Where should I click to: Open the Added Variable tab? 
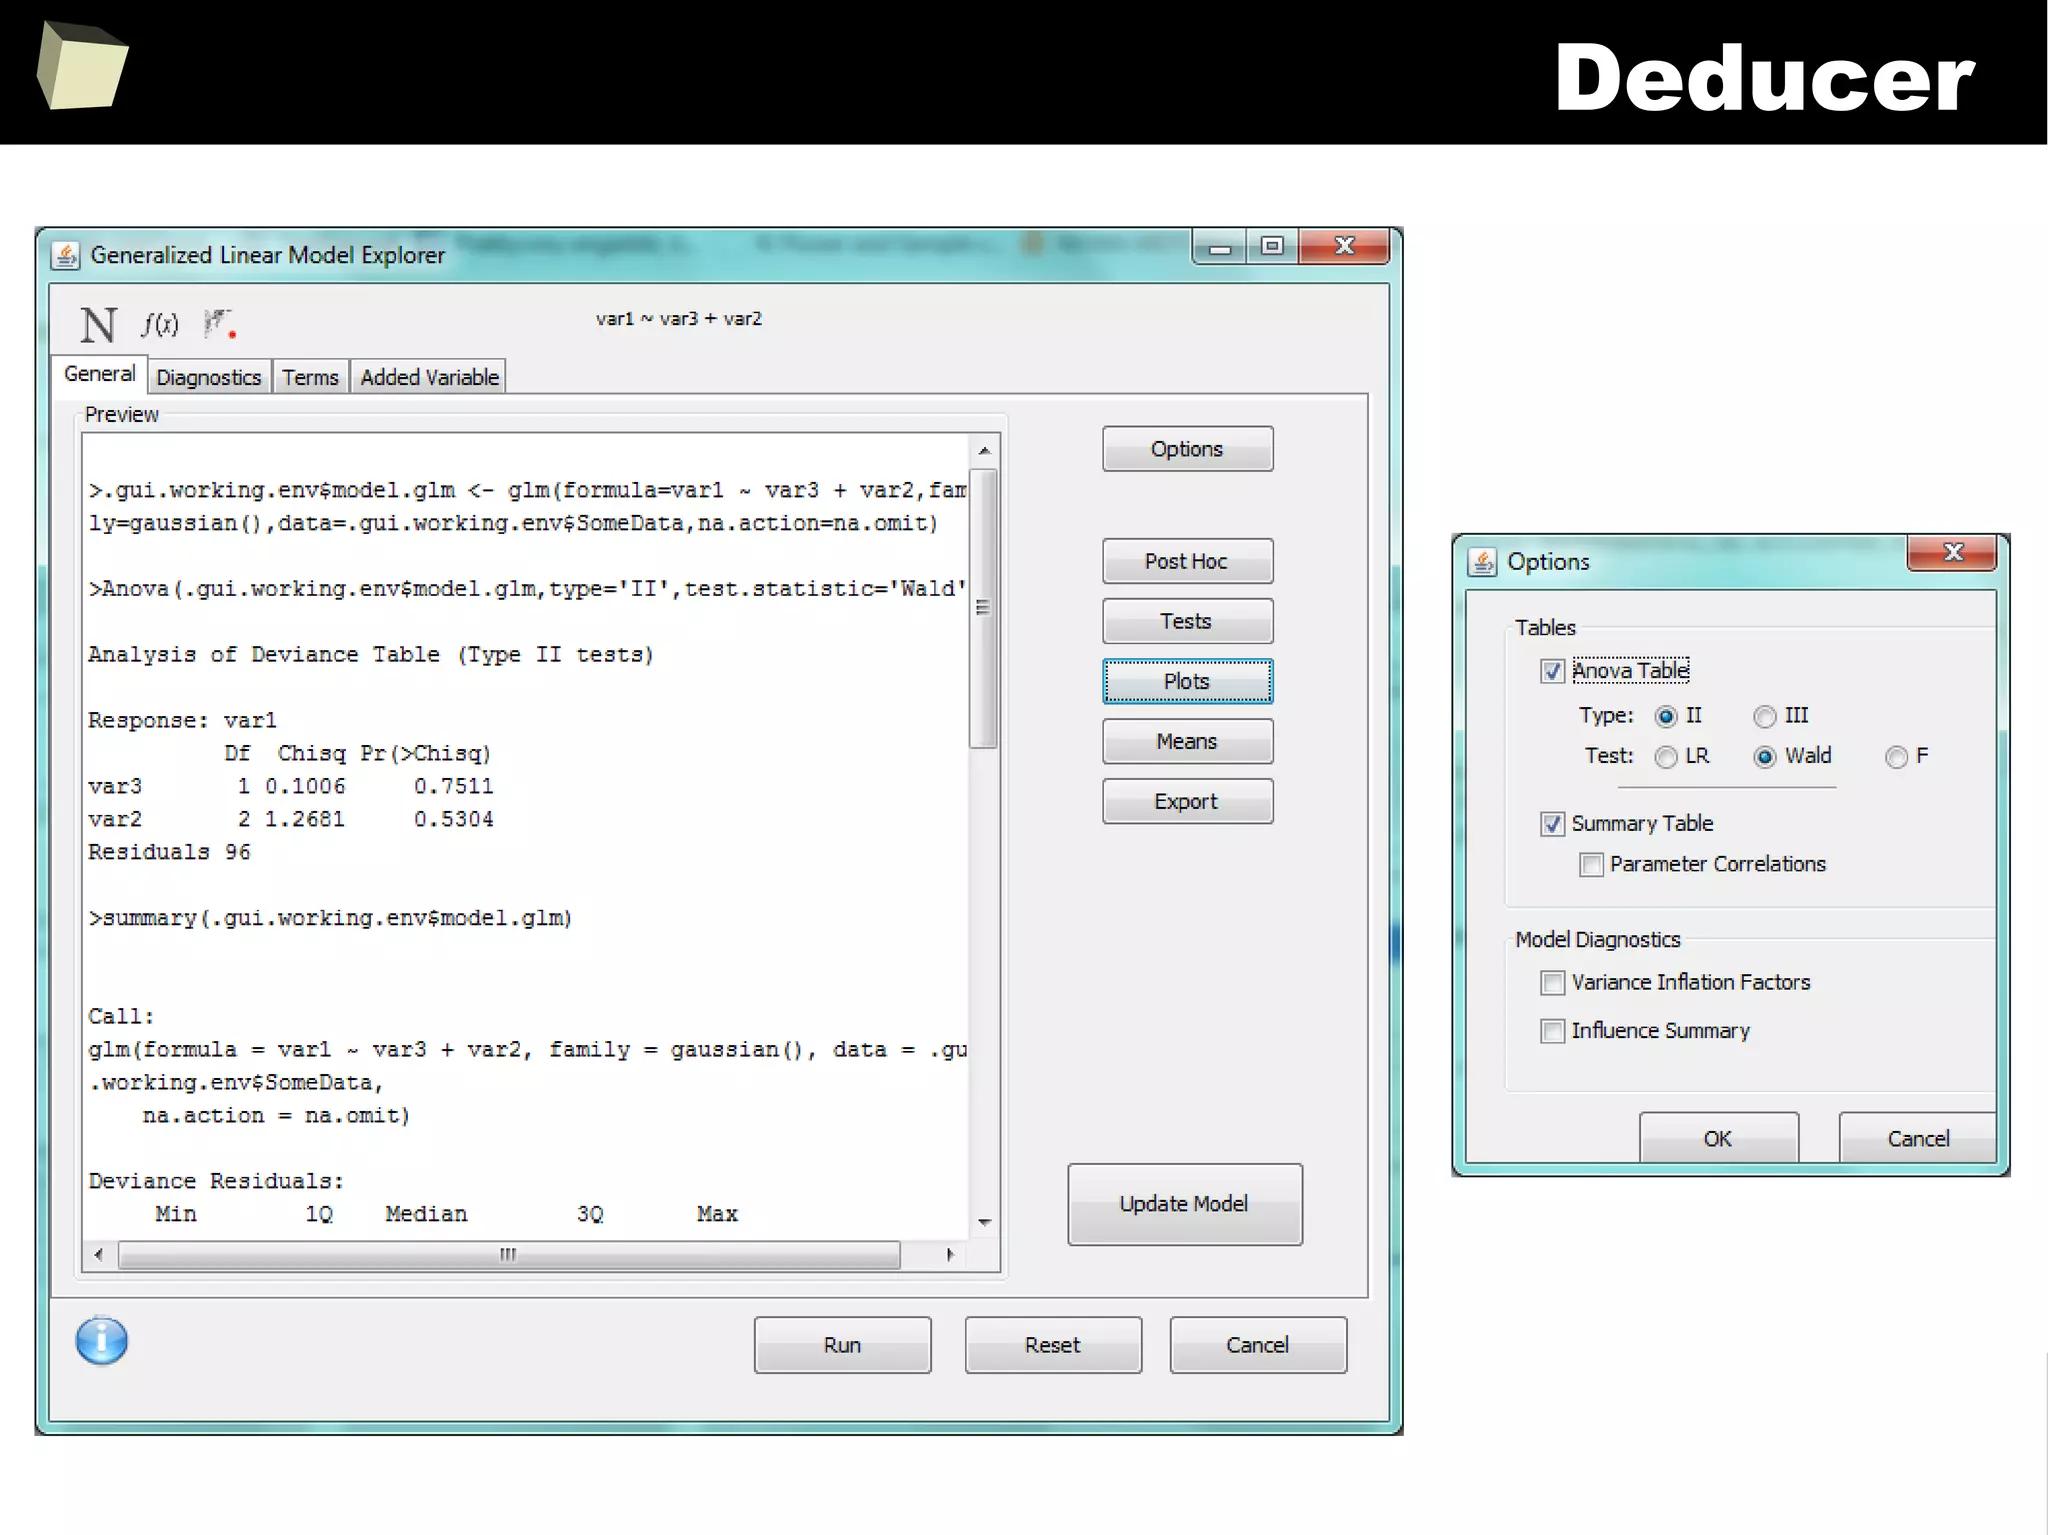coord(429,377)
